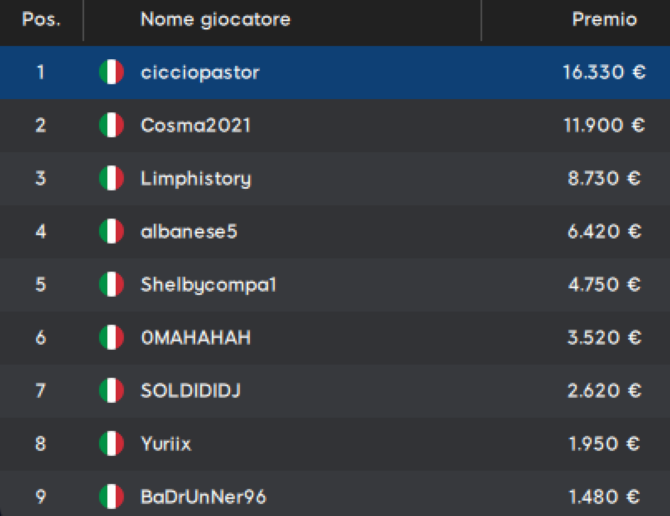Image resolution: width=670 pixels, height=516 pixels.
Task: Select player name Cosma2021
Action: pyautogui.click(x=196, y=125)
